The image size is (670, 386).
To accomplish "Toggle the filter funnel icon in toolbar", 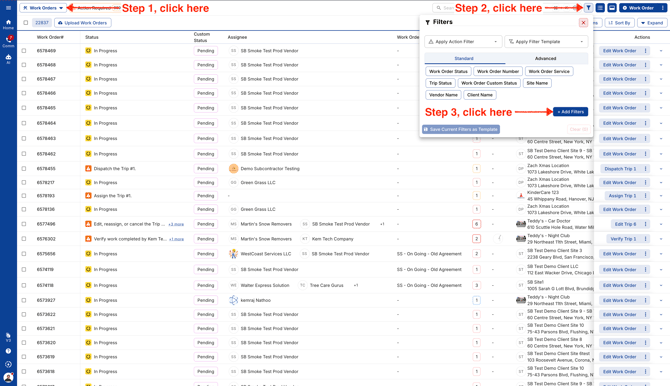I will tap(588, 8).
